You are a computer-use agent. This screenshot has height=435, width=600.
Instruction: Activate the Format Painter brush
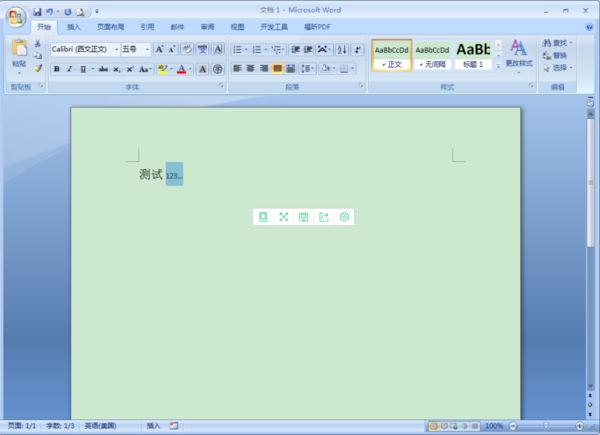pyautogui.click(x=38, y=68)
